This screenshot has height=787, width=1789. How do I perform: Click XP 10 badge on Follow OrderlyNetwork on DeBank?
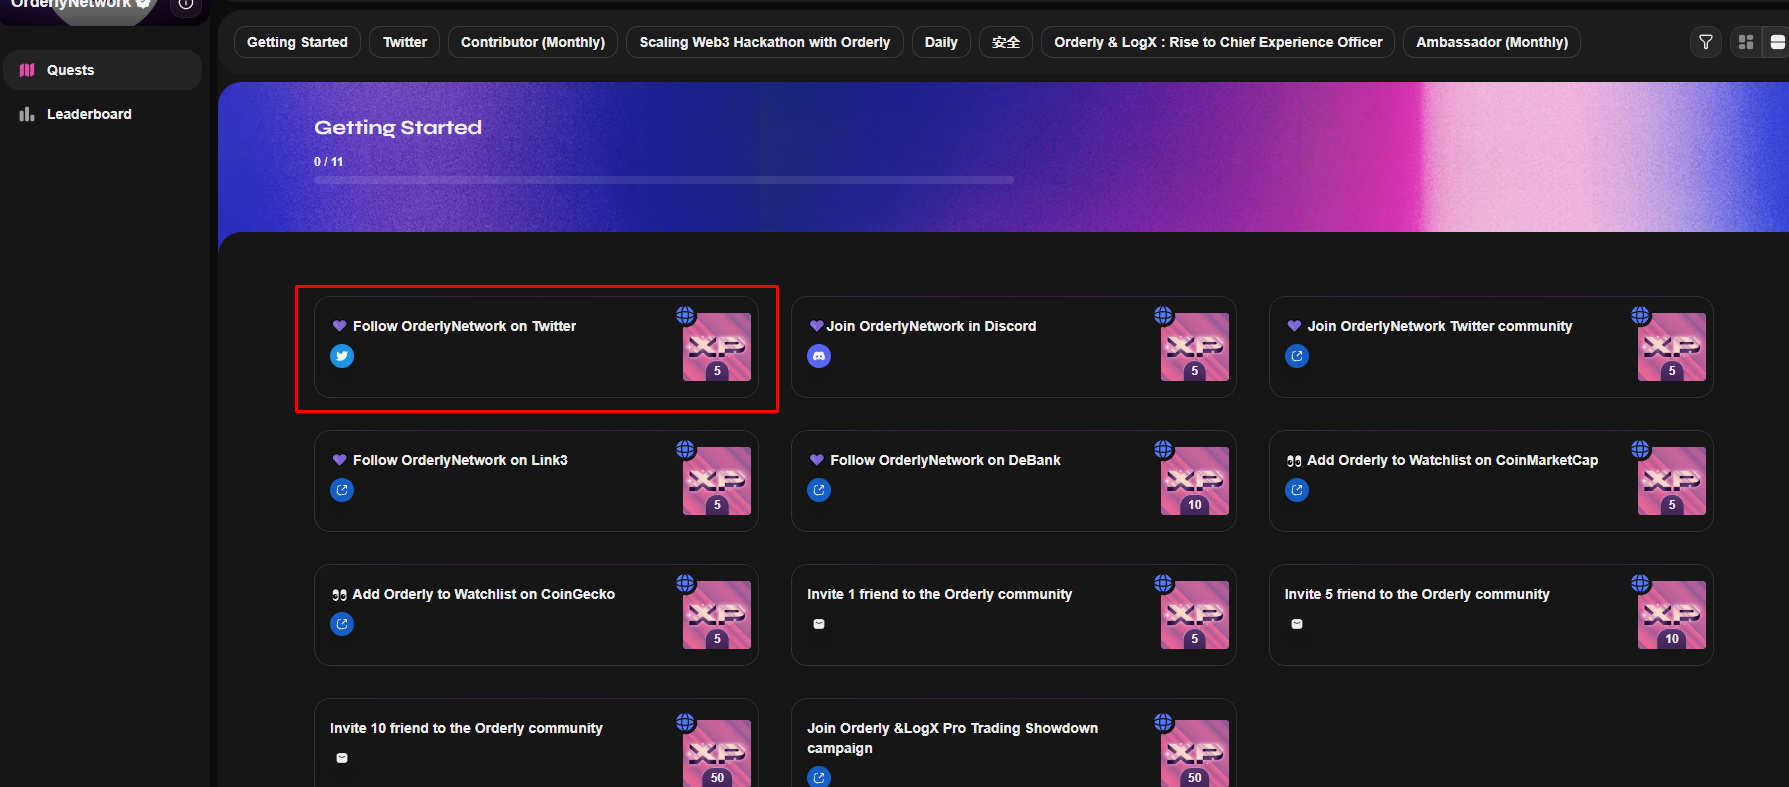(1195, 481)
